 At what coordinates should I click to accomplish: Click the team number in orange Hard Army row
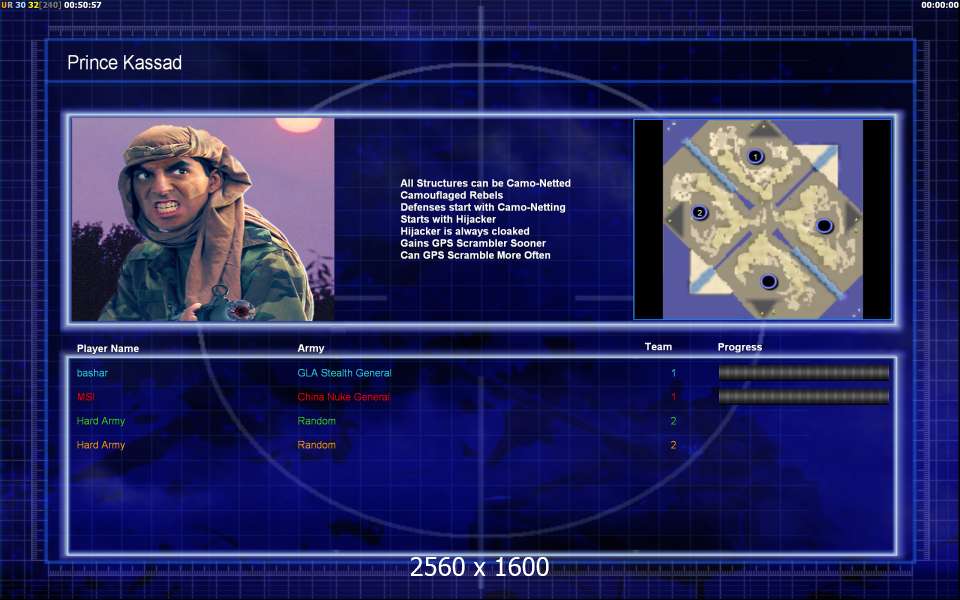click(673, 445)
